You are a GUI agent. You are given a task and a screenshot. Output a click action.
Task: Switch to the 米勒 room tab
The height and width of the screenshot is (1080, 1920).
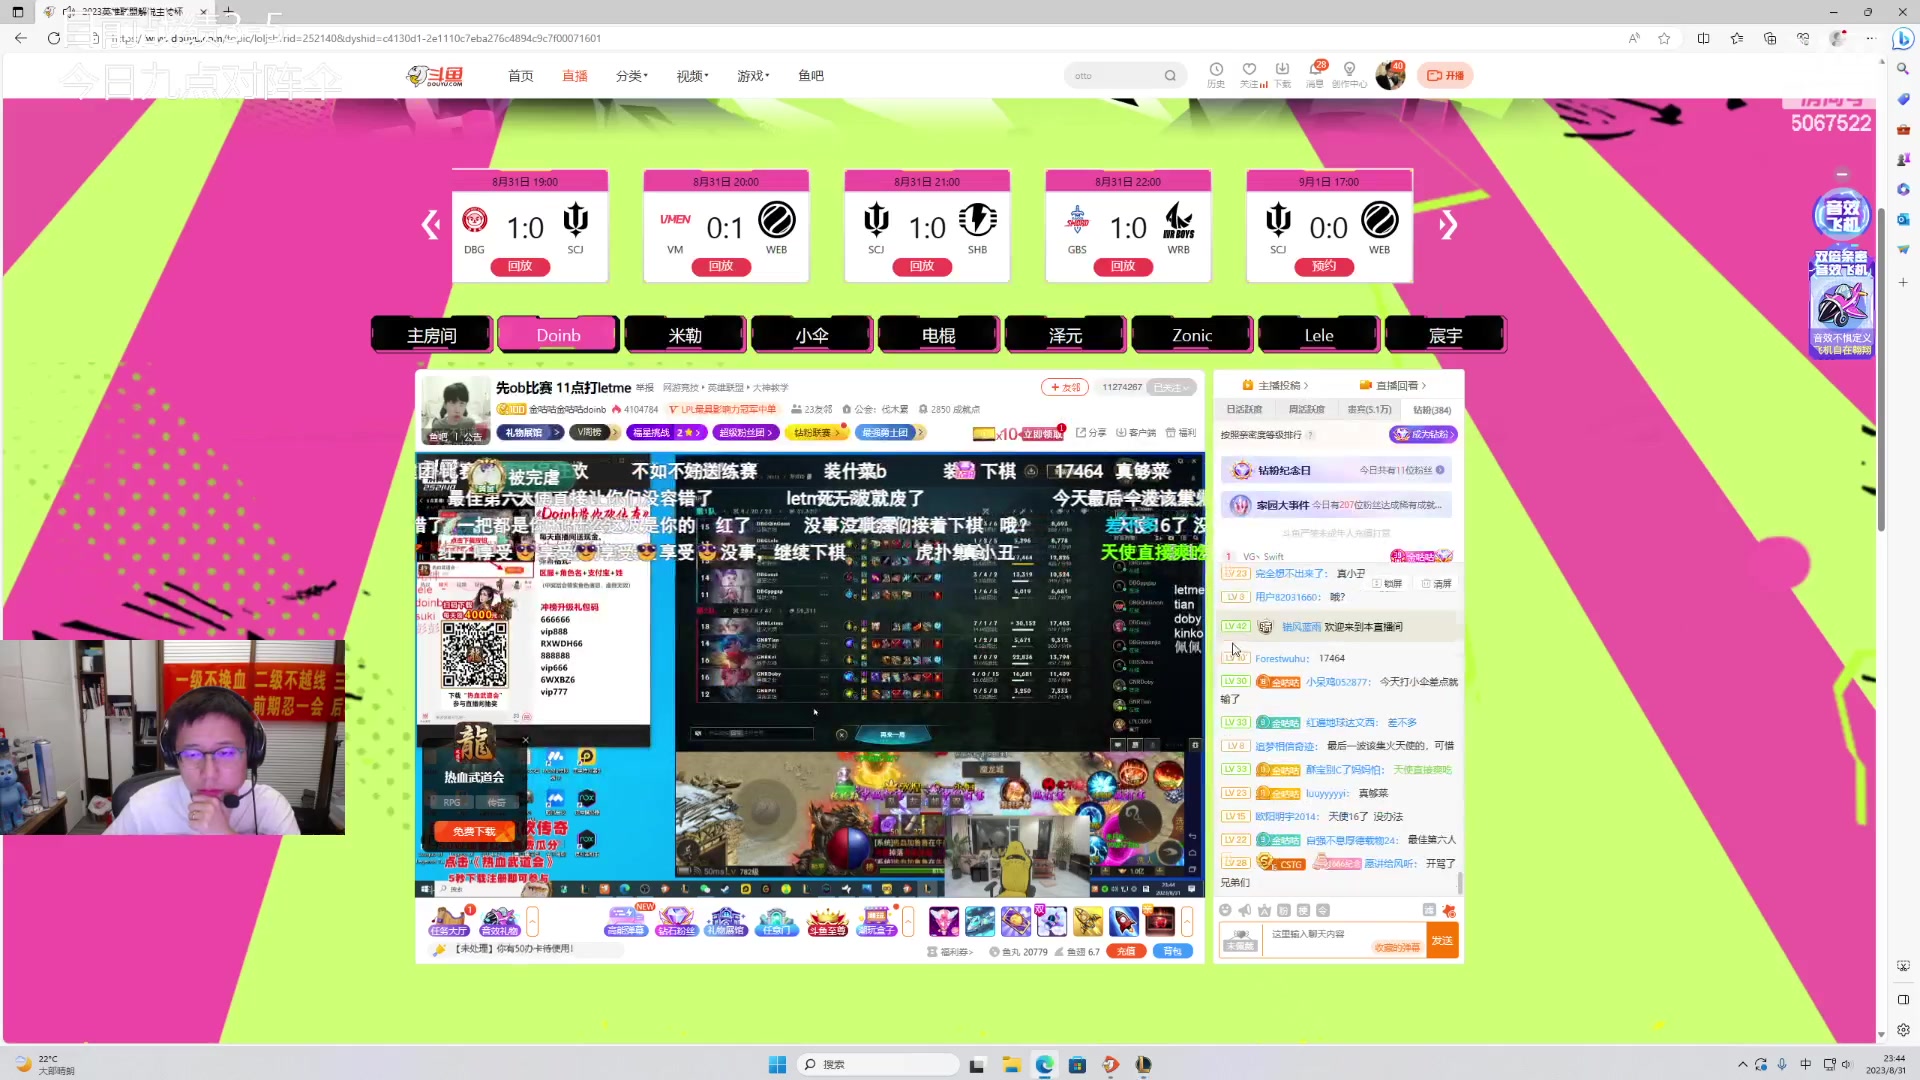click(685, 335)
